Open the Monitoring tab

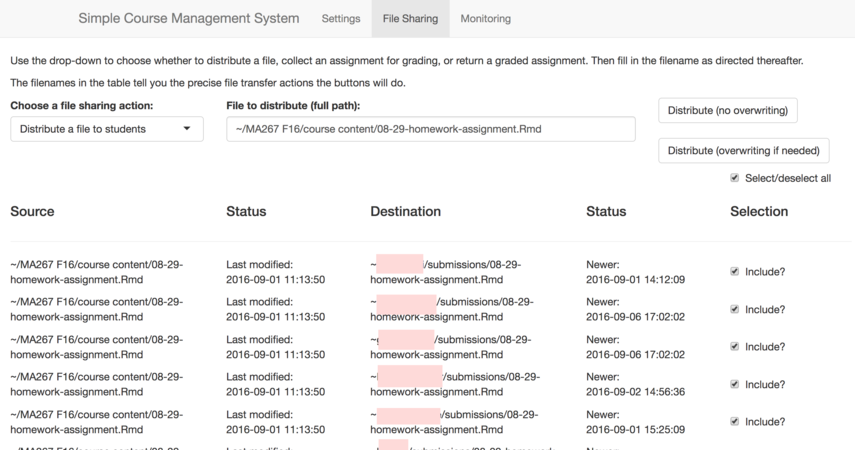485,19
